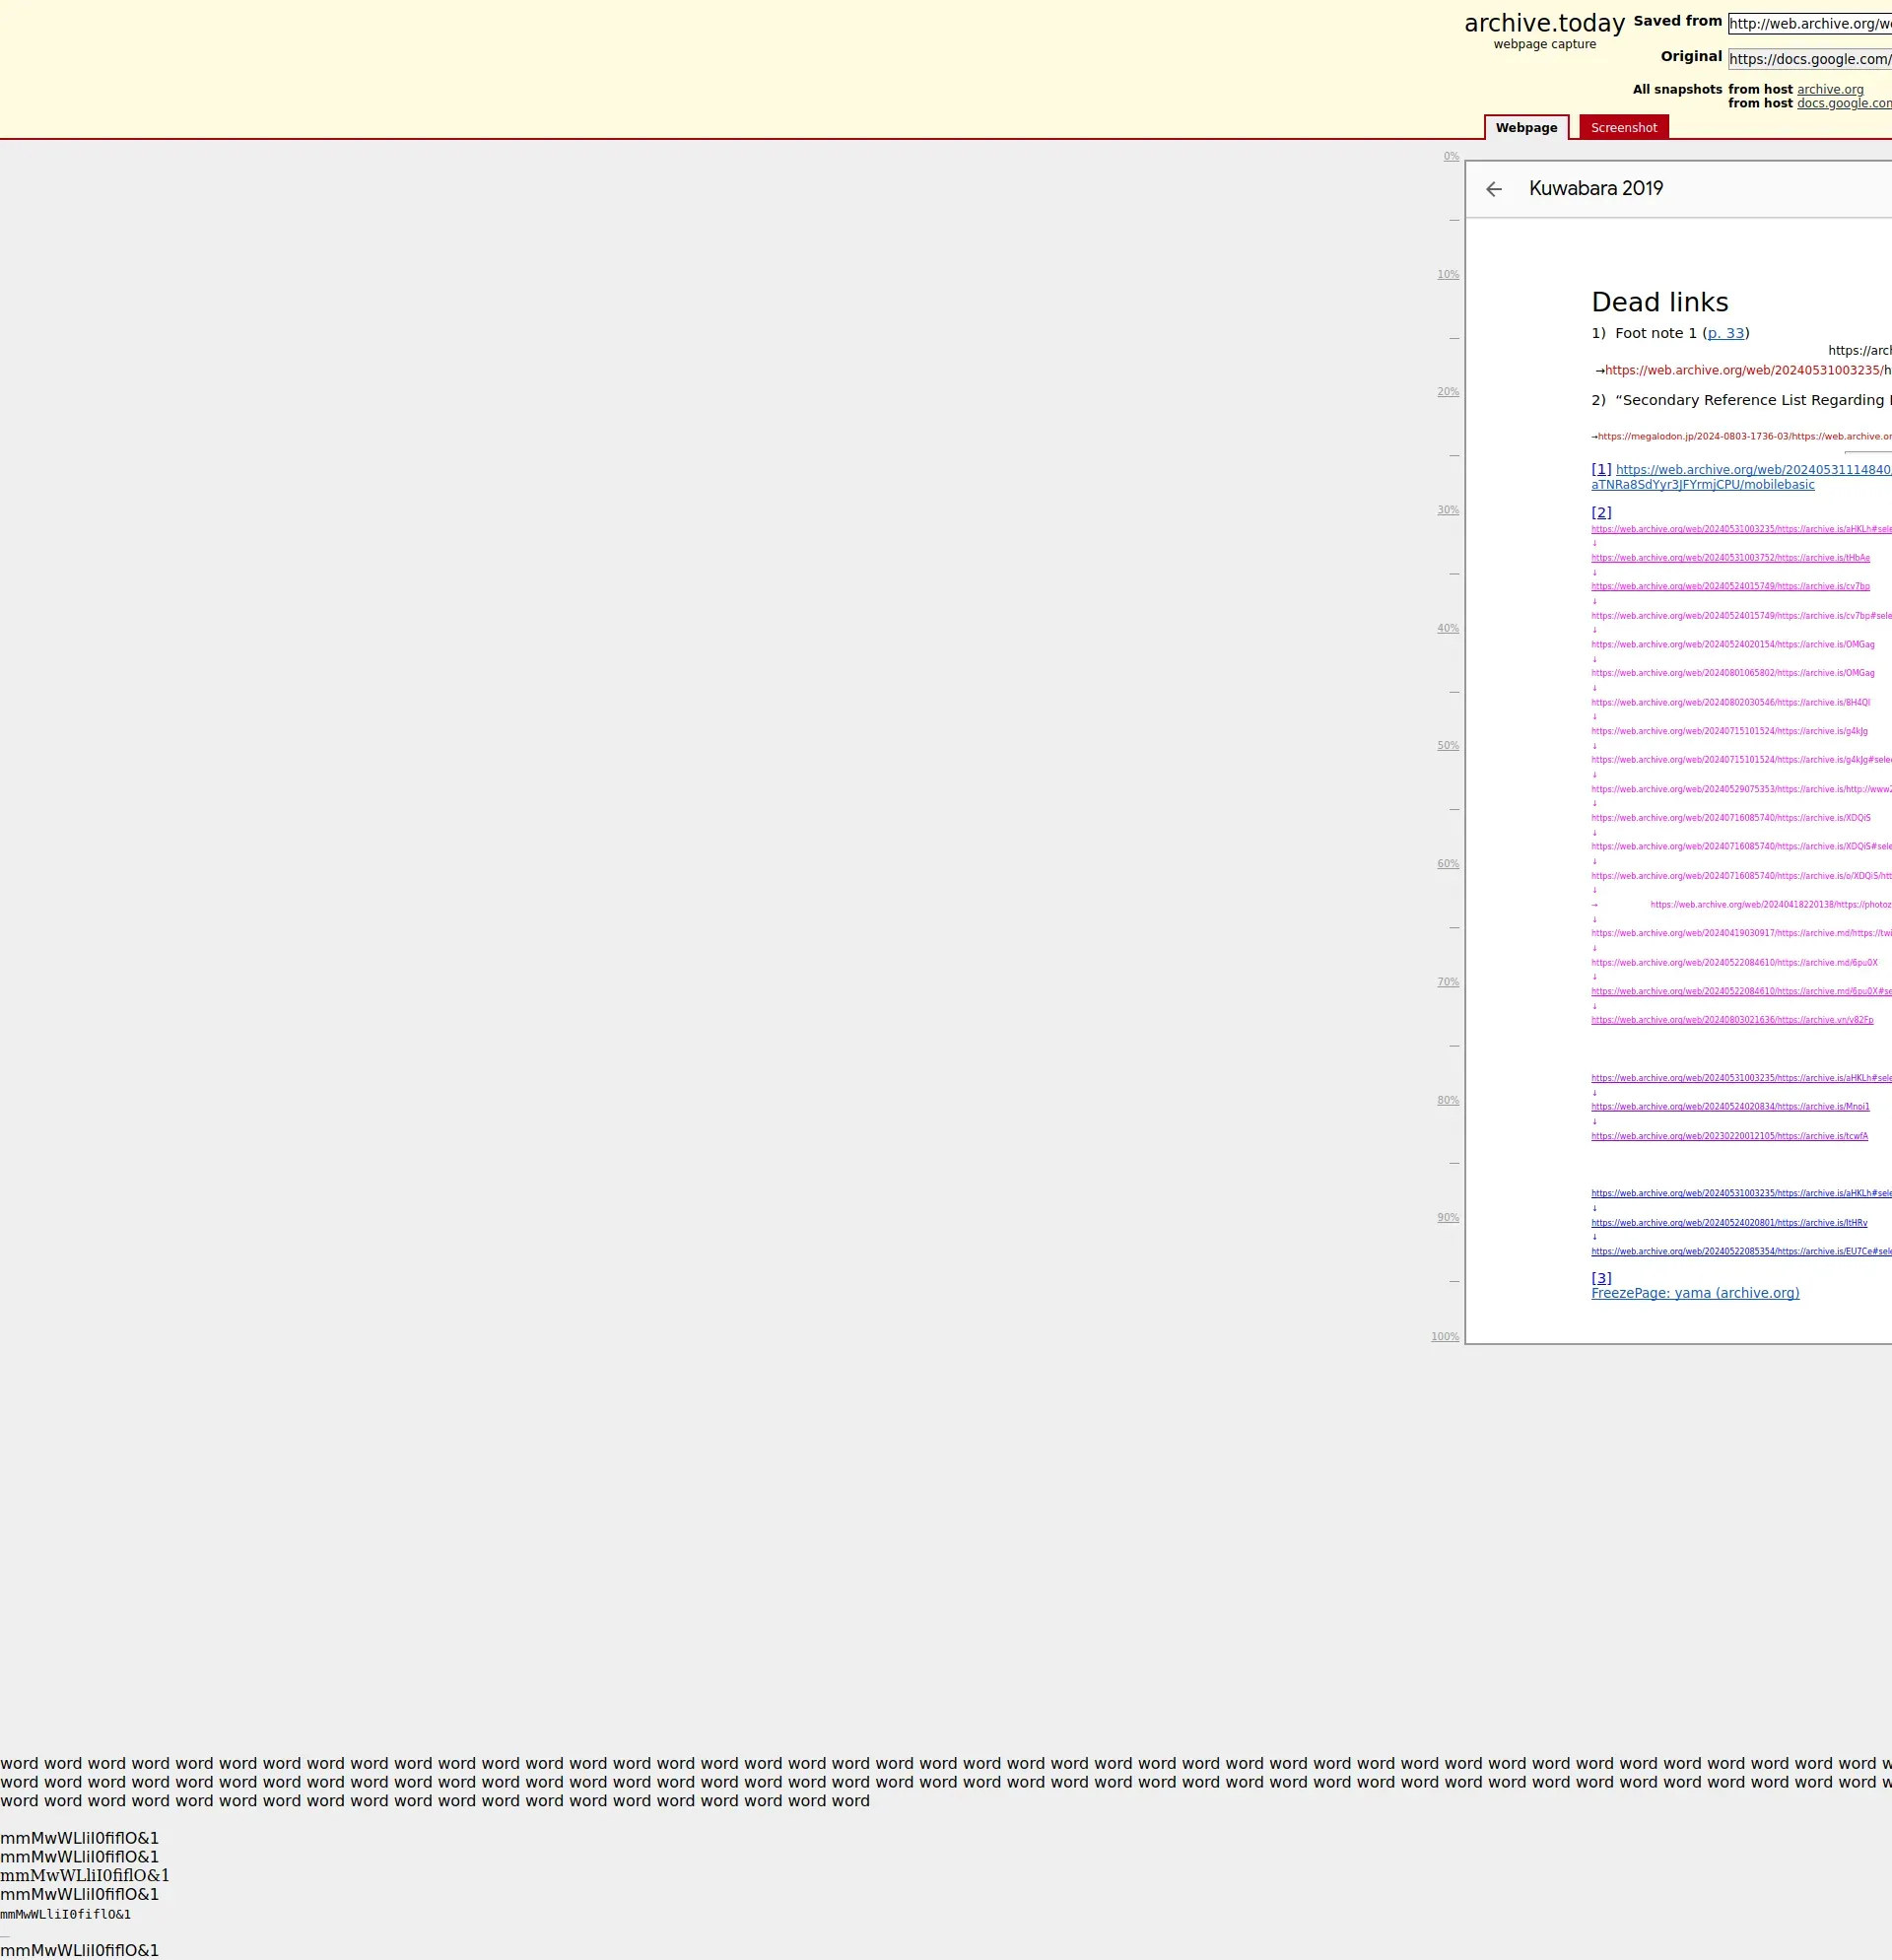The width and height of the screenshot is (1892, 1960).
Task: Open FreezePage: yama (archive.org) link
Action: coord(1695,1293)
